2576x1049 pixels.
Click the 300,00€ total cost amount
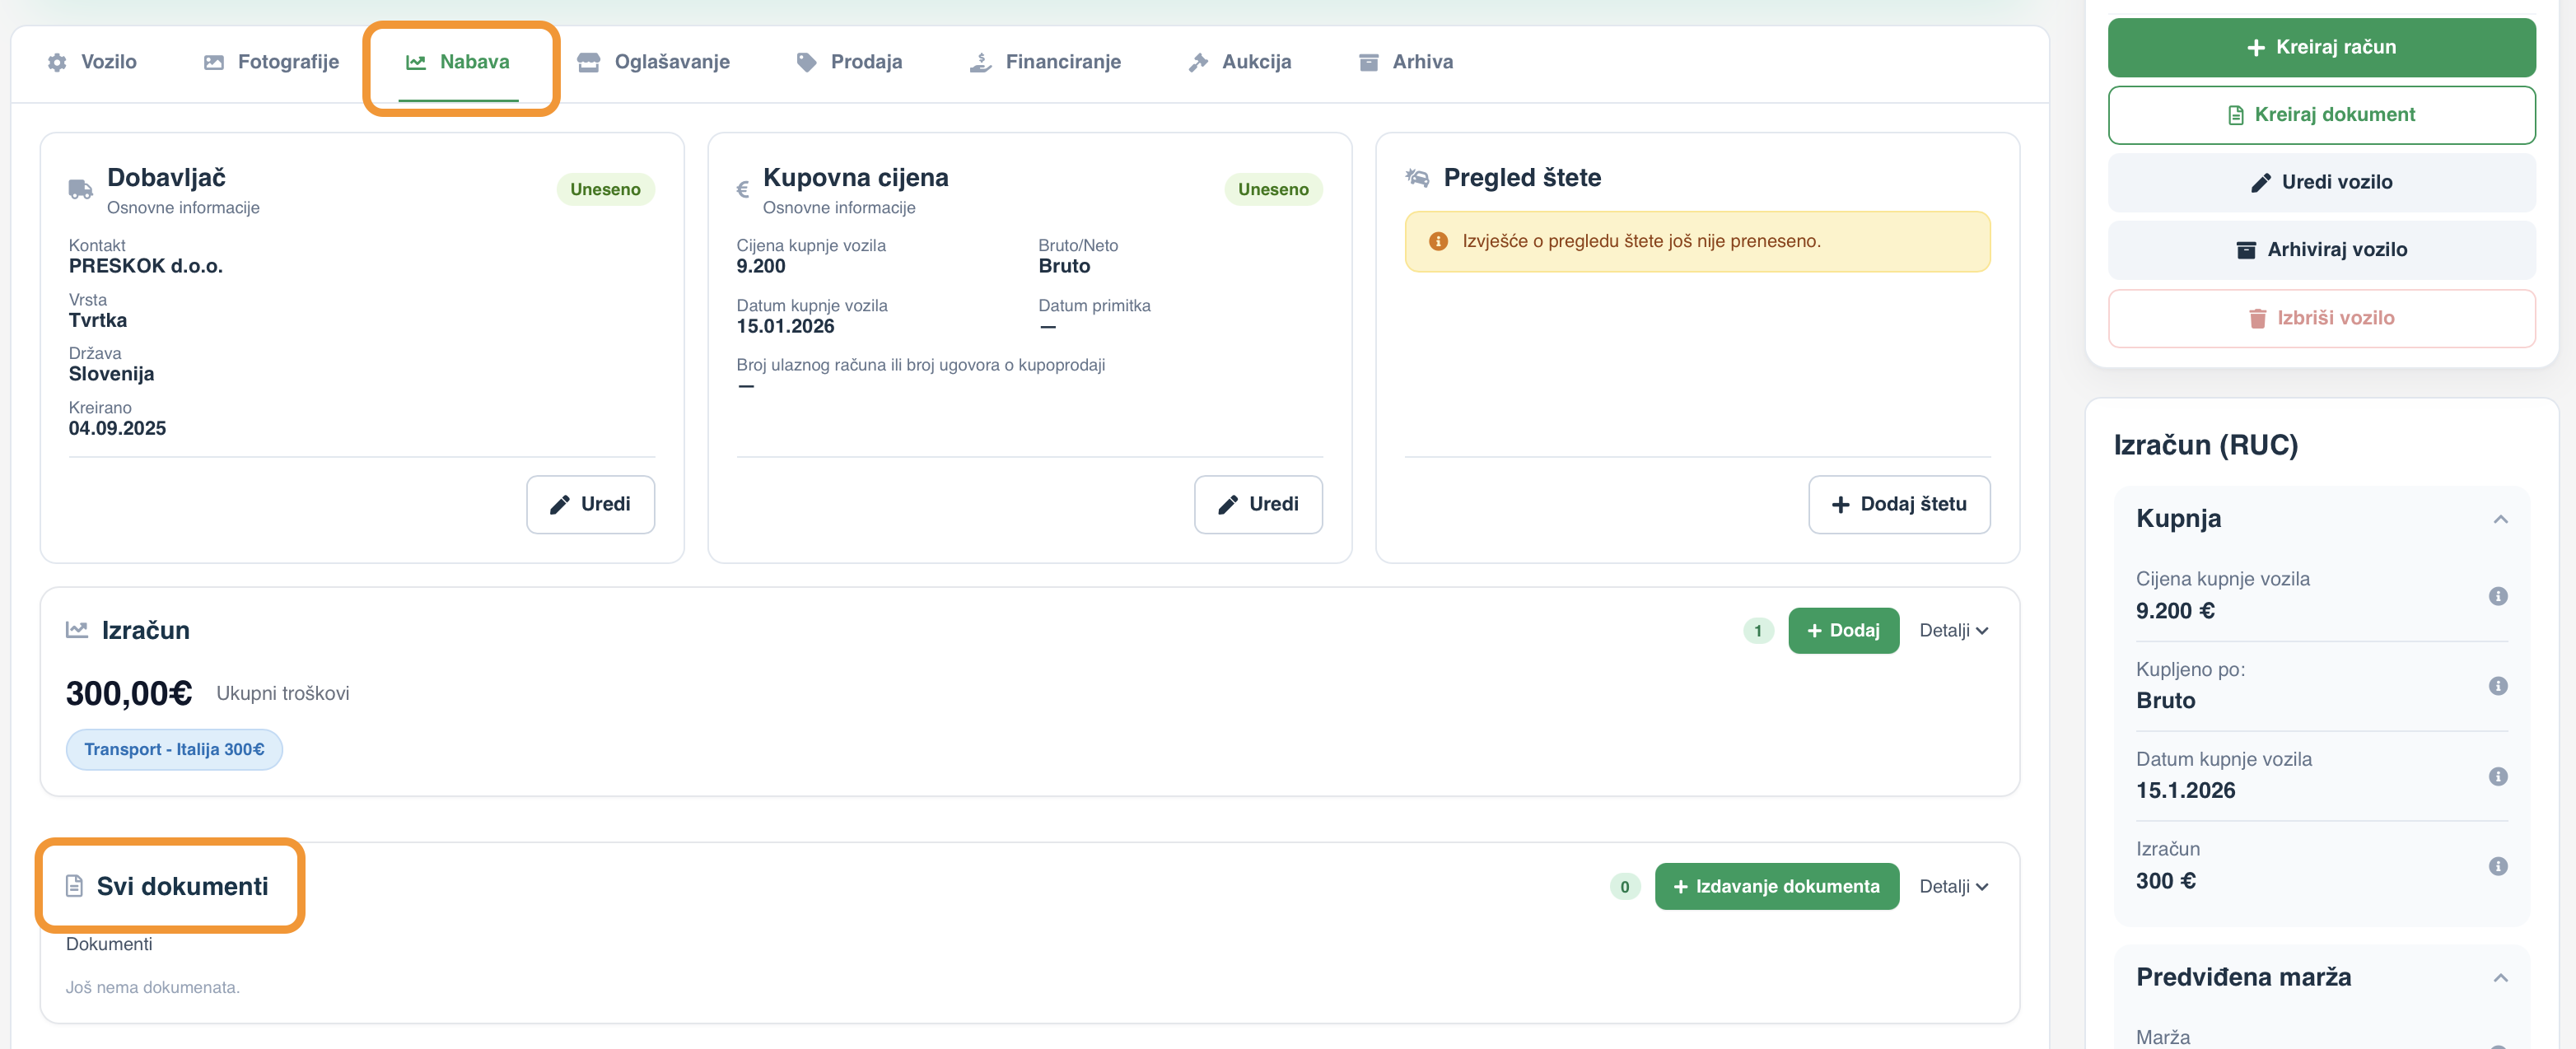pyautogui.click(x=129, y=693)
